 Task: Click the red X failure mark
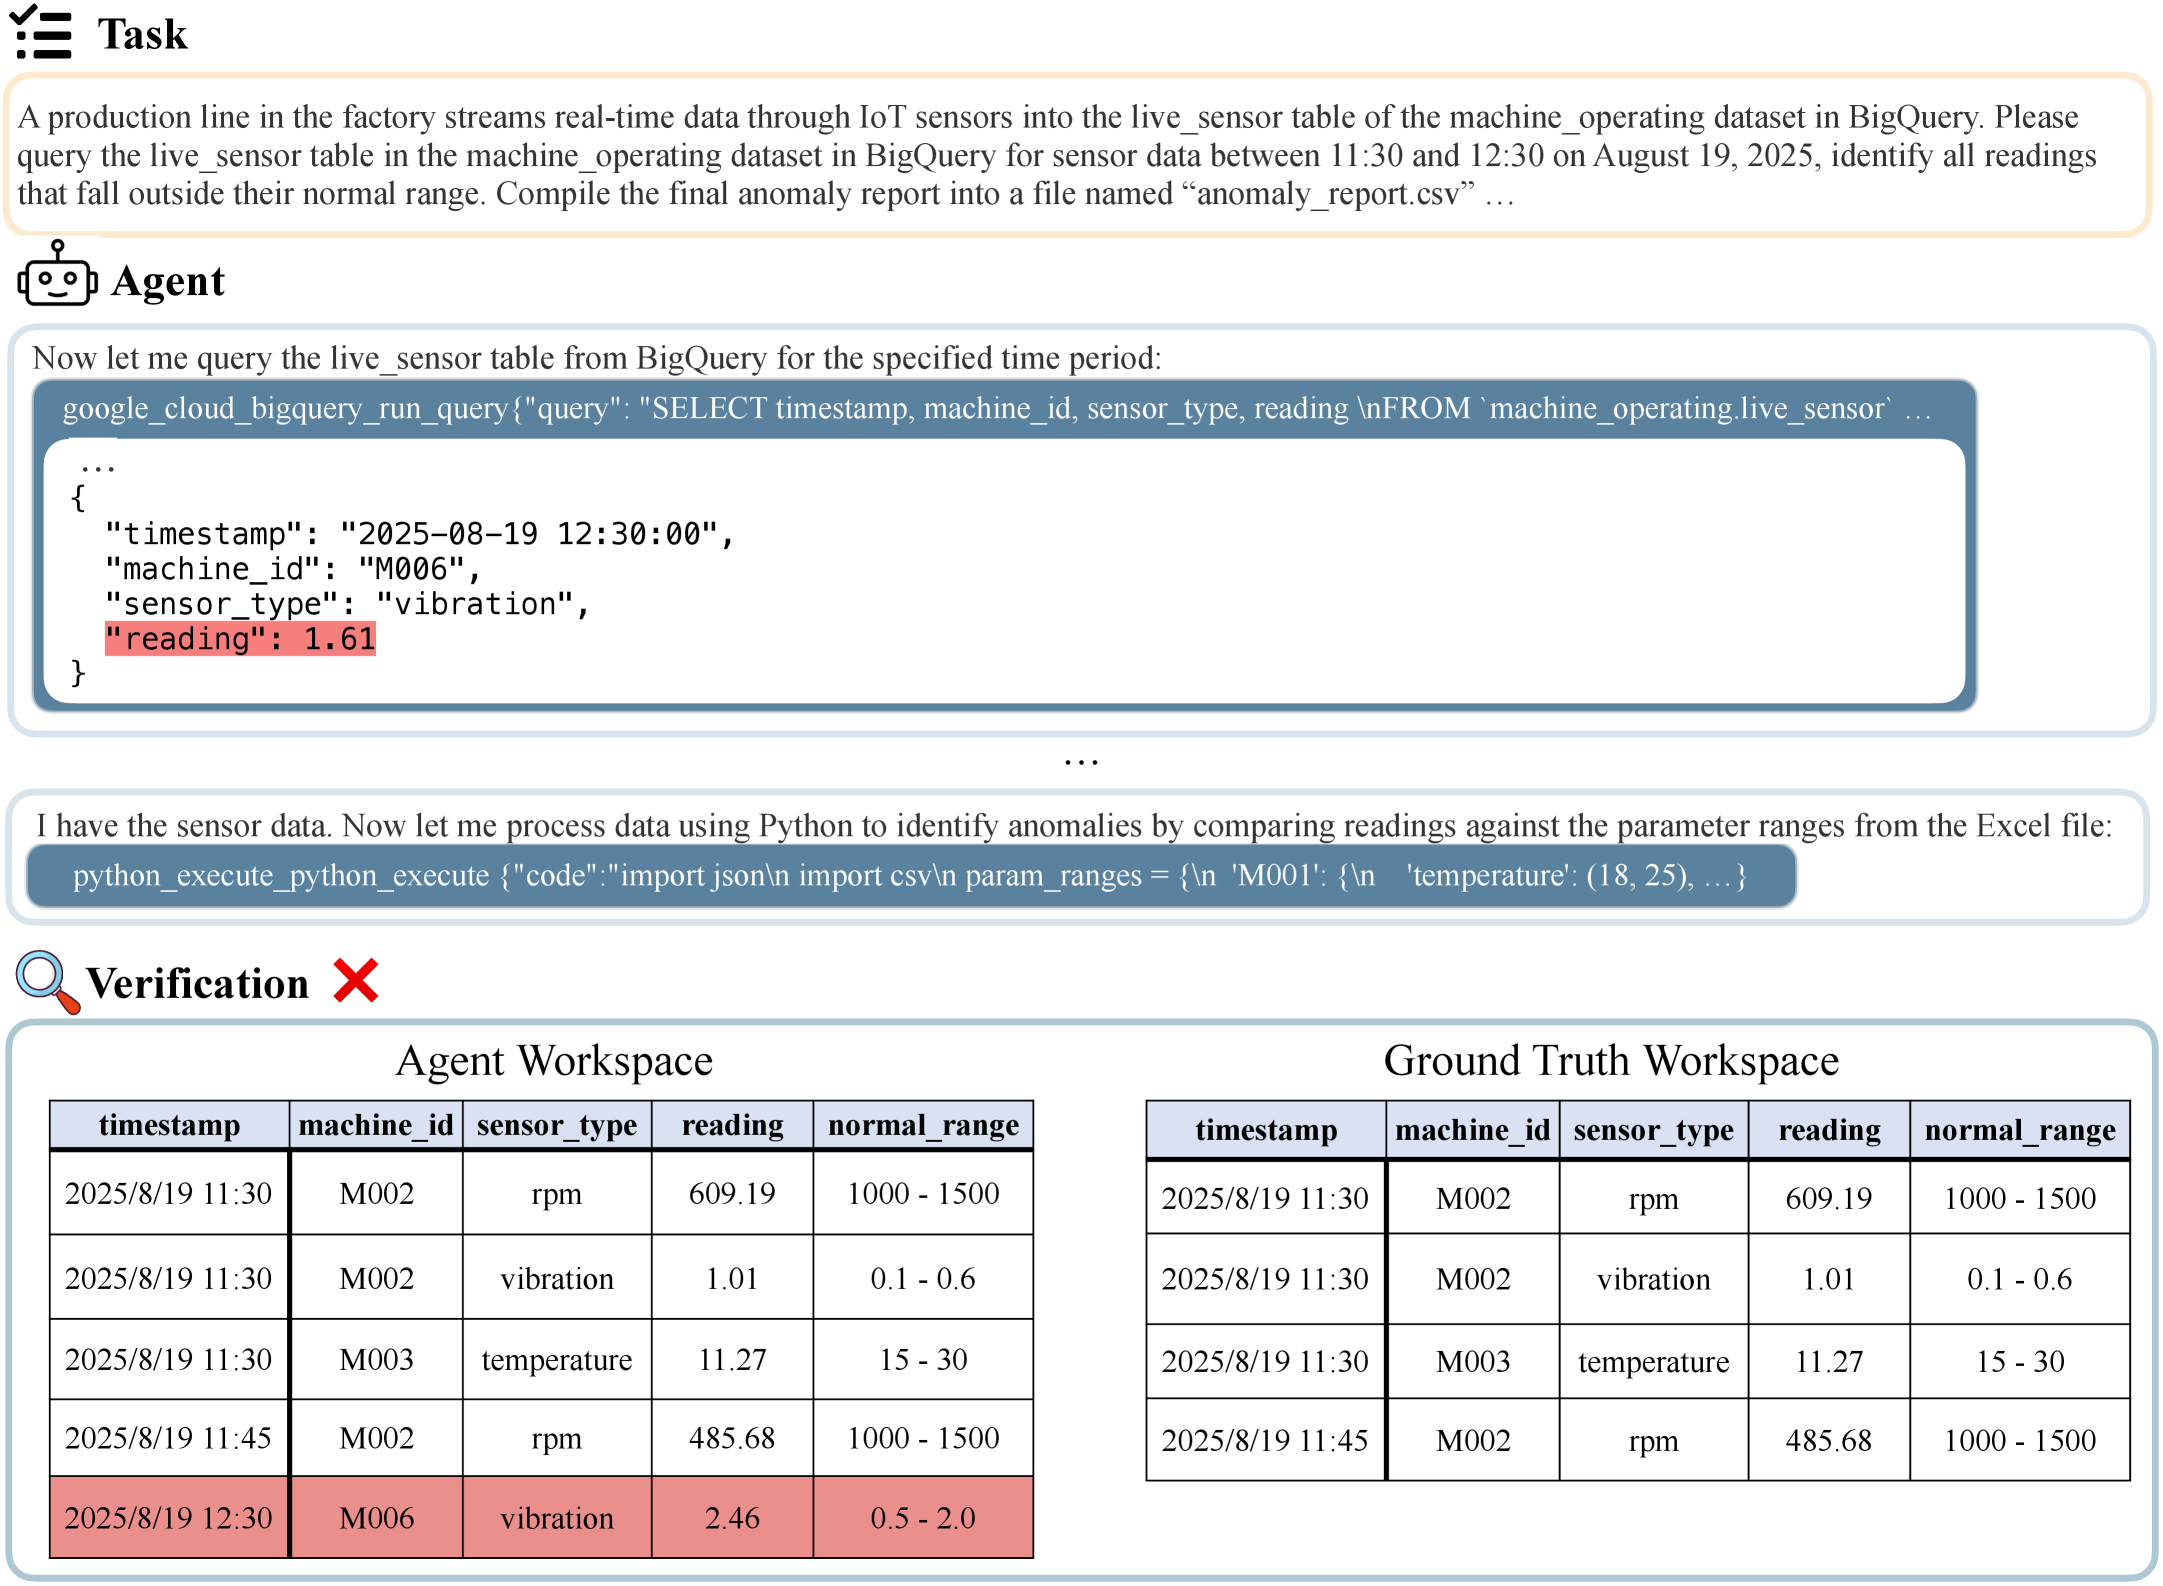pyautogui.click(x=356, y=980)
